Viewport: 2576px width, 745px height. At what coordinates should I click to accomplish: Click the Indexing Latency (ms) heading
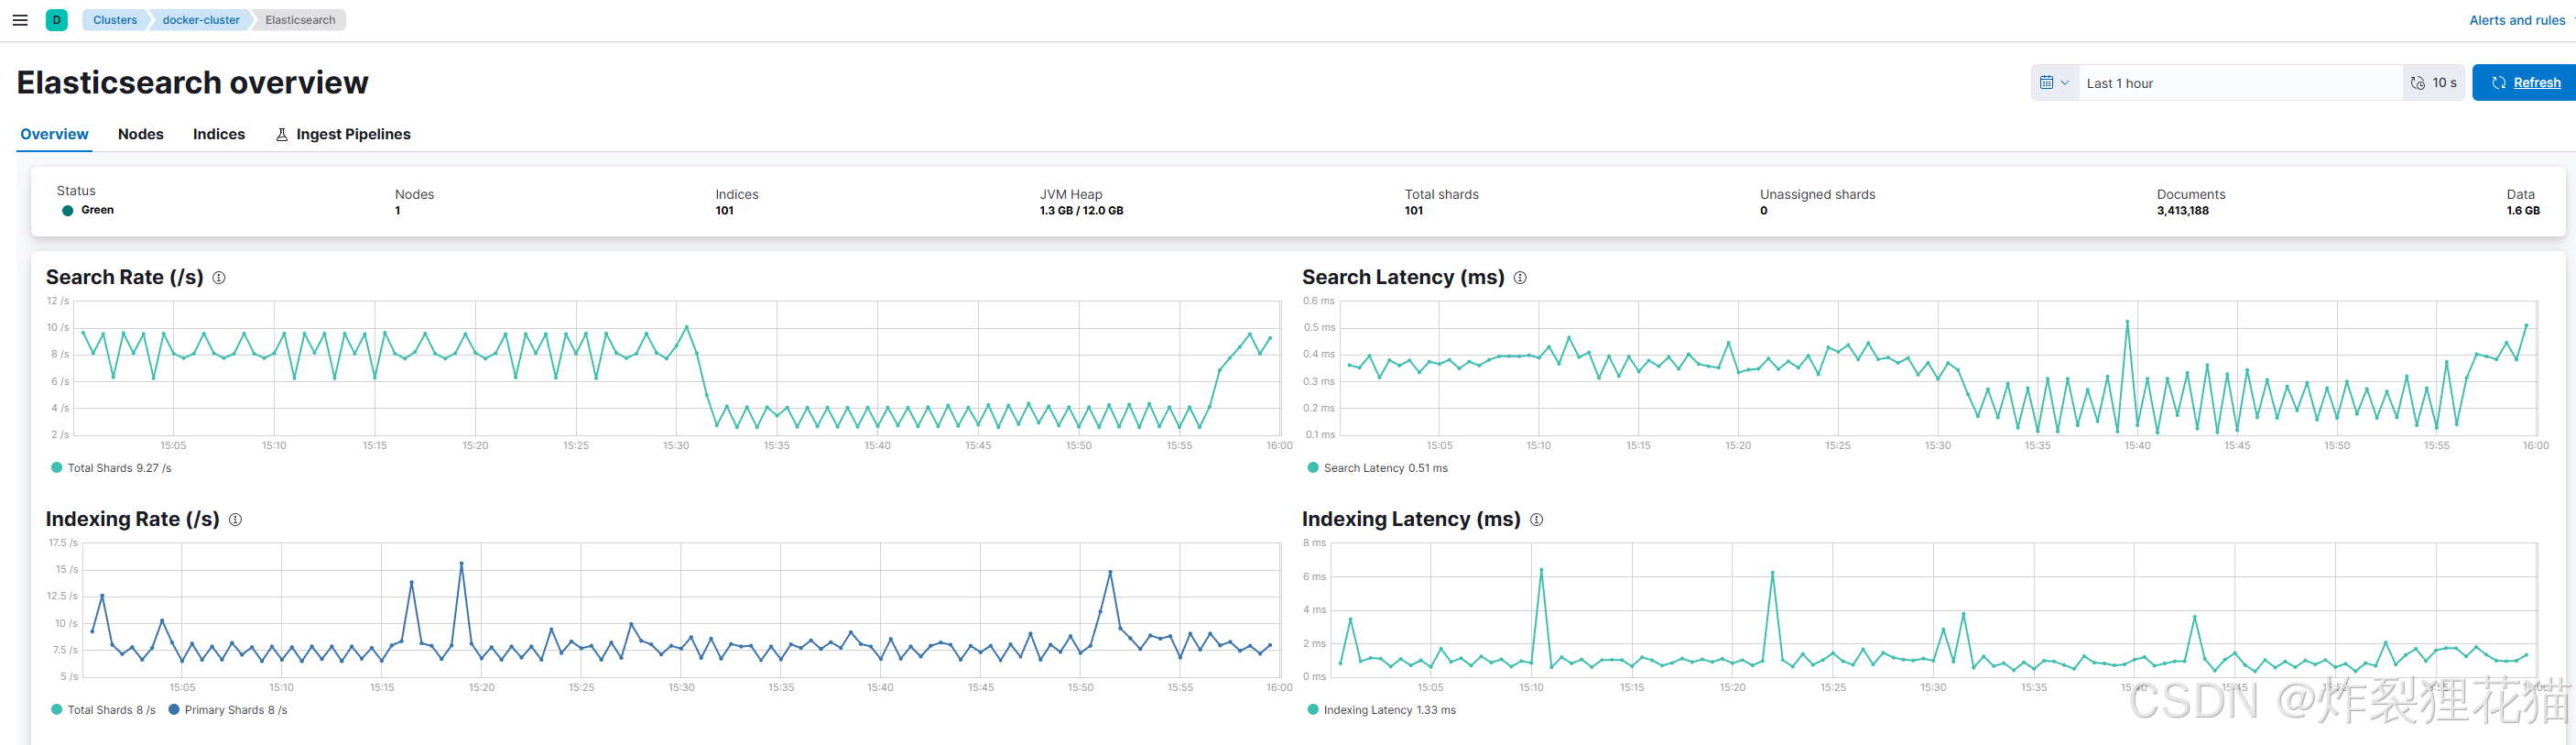click(x=1411, y=519)
